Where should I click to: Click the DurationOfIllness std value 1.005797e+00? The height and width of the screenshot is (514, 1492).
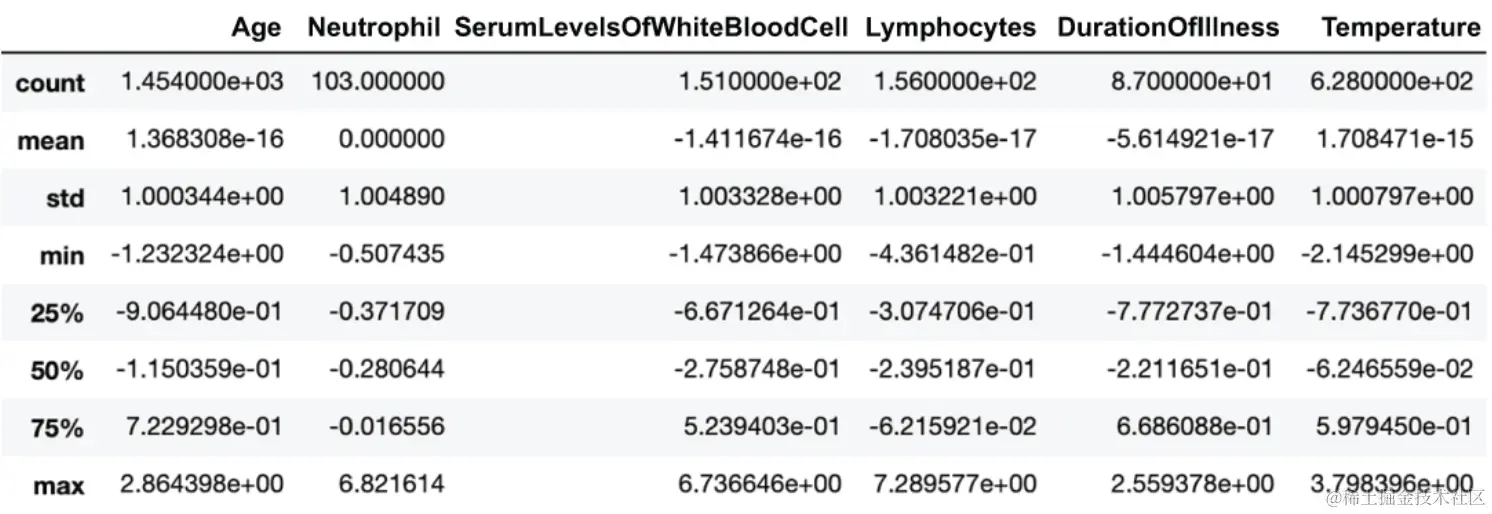click(1191, 197)
